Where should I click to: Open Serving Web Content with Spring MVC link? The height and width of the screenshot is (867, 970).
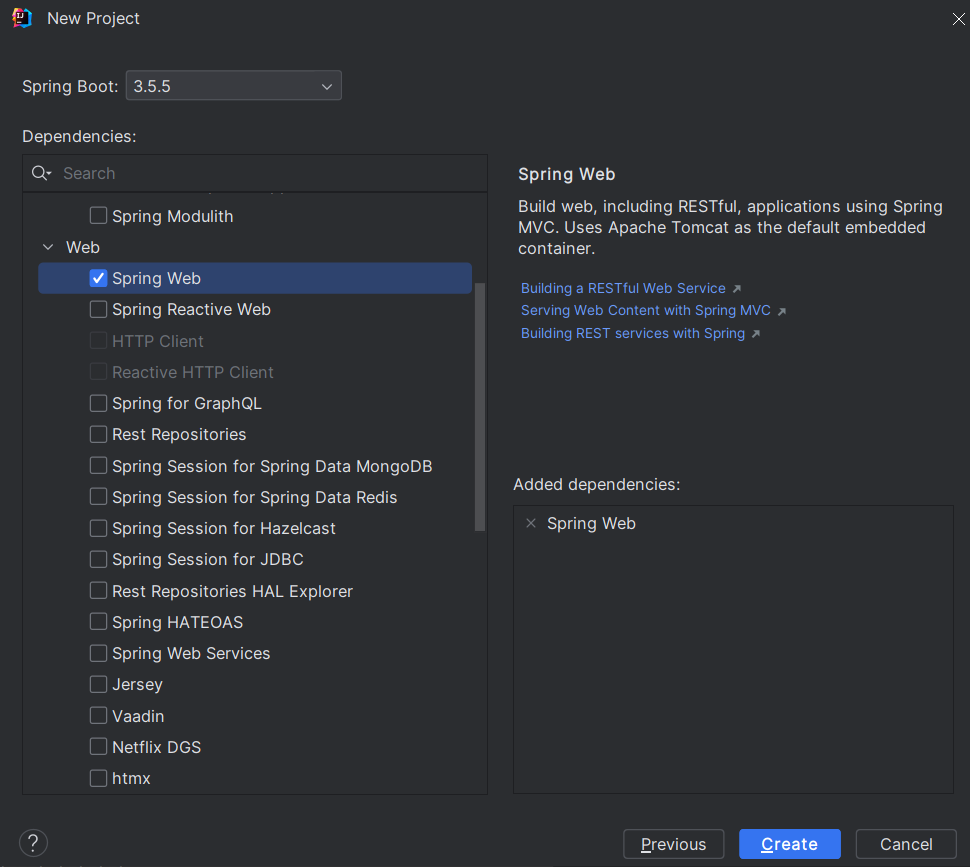[646, 310]
